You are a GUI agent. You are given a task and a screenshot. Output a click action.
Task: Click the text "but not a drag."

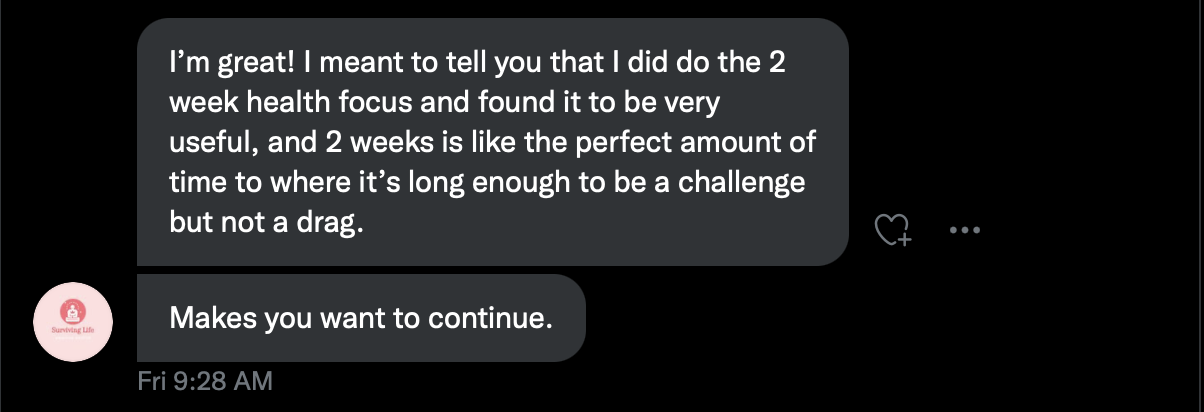263,223
